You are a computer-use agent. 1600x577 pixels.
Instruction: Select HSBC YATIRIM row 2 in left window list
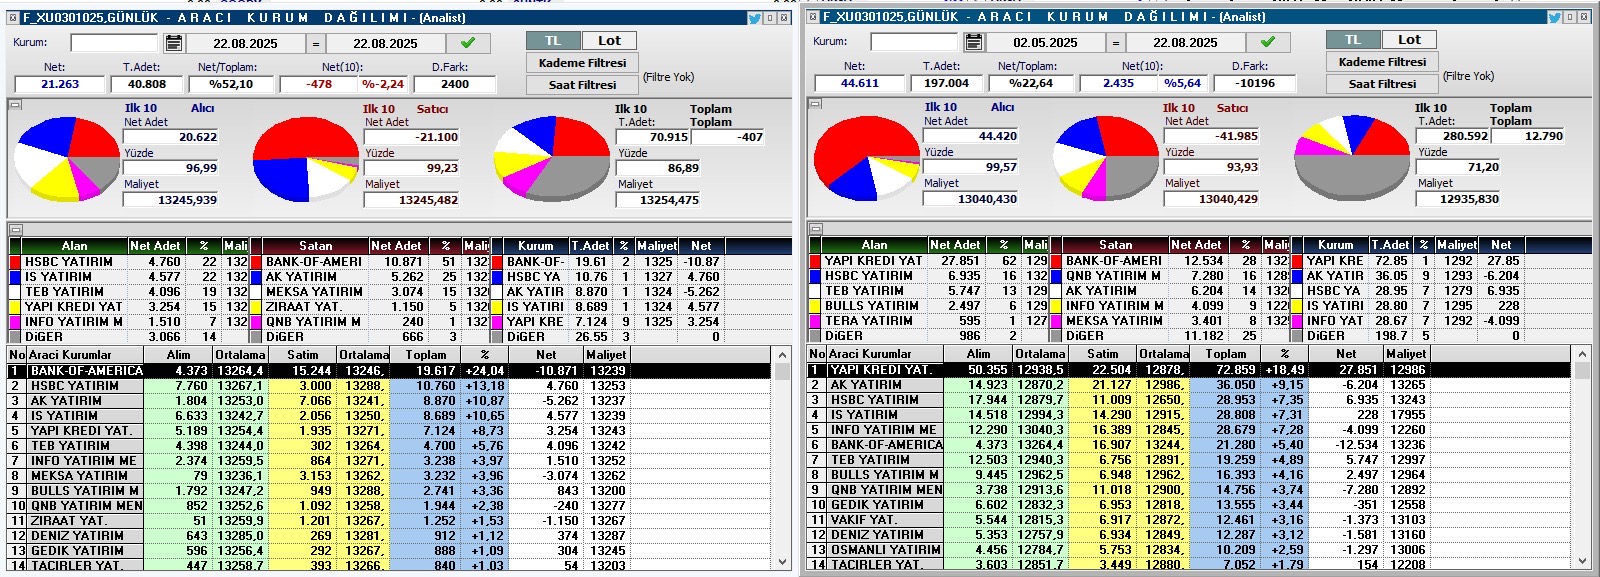(x=390, y=386)
